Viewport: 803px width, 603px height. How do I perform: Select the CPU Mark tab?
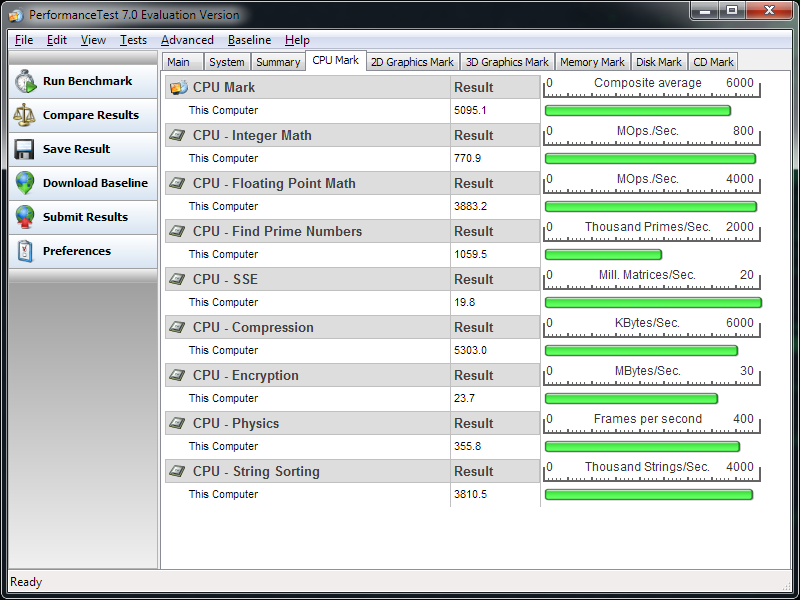tap(335, 60)
